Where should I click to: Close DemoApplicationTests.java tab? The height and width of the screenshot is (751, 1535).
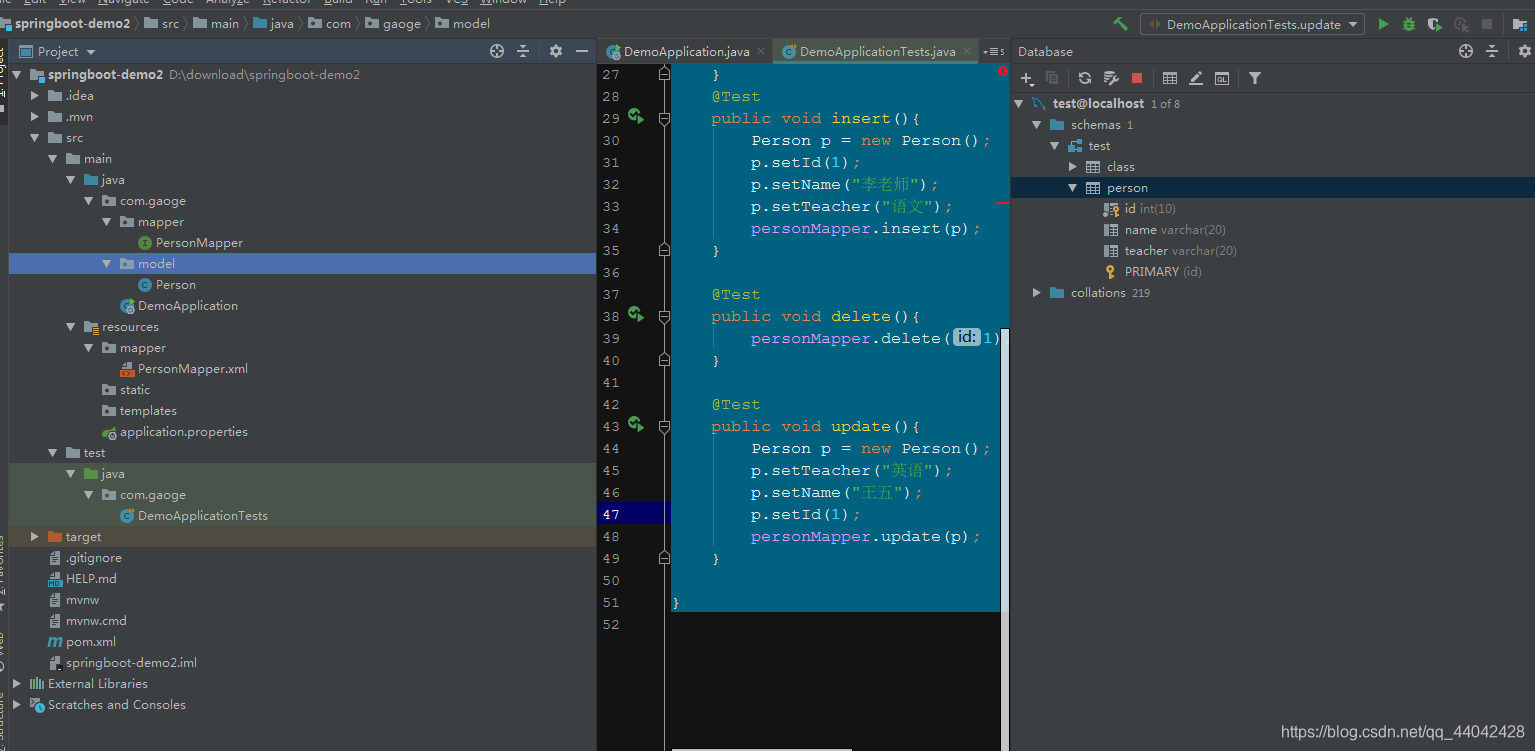(967, 51)
